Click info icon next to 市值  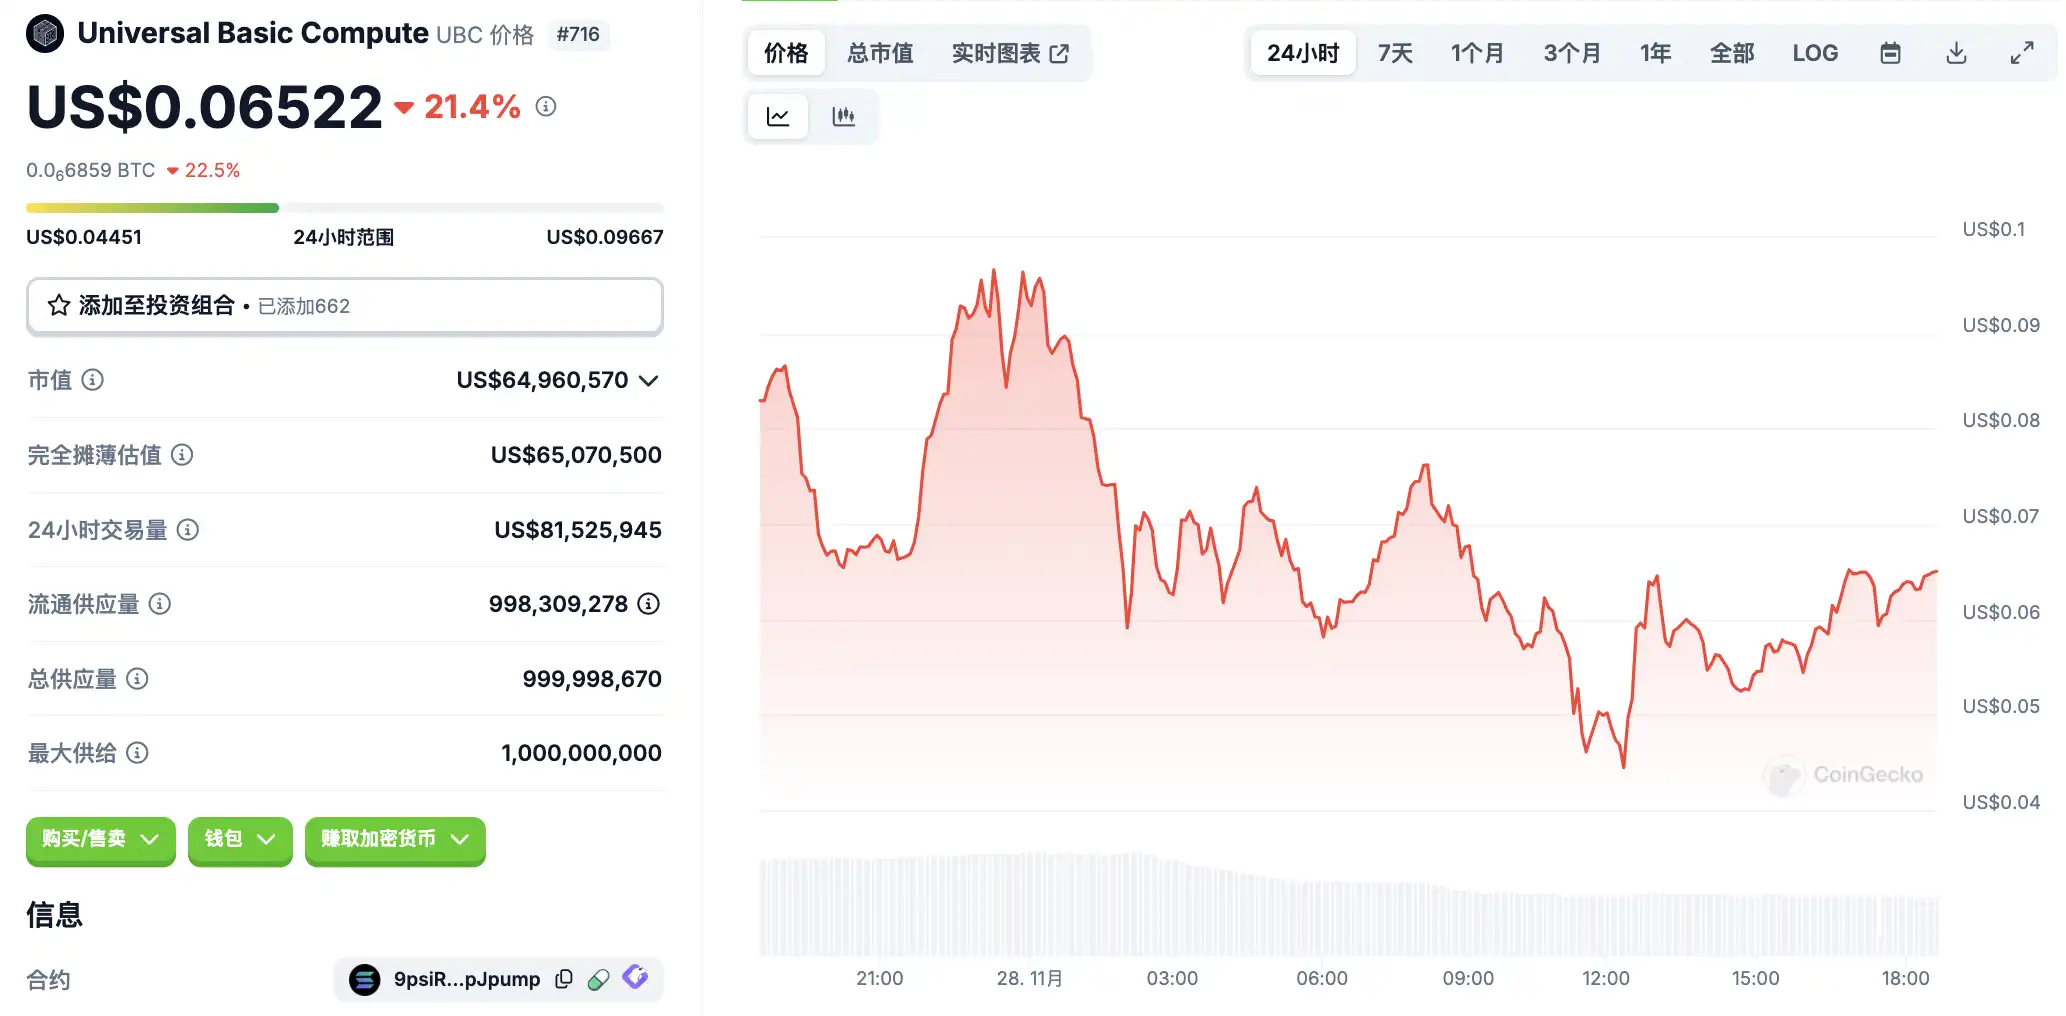click(x=92, y=380)
